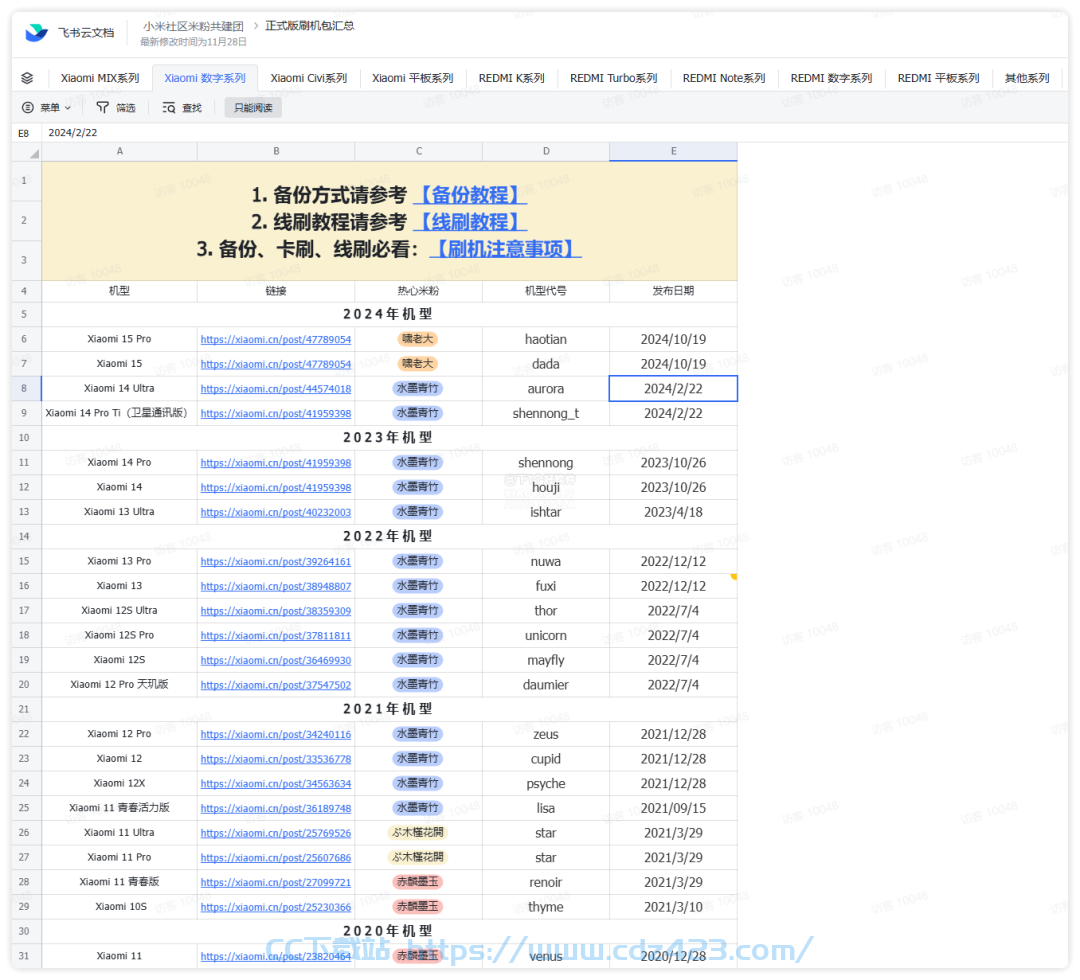Select the Xiaomi 14 Pro Ti (卫星通讯版) cell

(x=119, y=413)
